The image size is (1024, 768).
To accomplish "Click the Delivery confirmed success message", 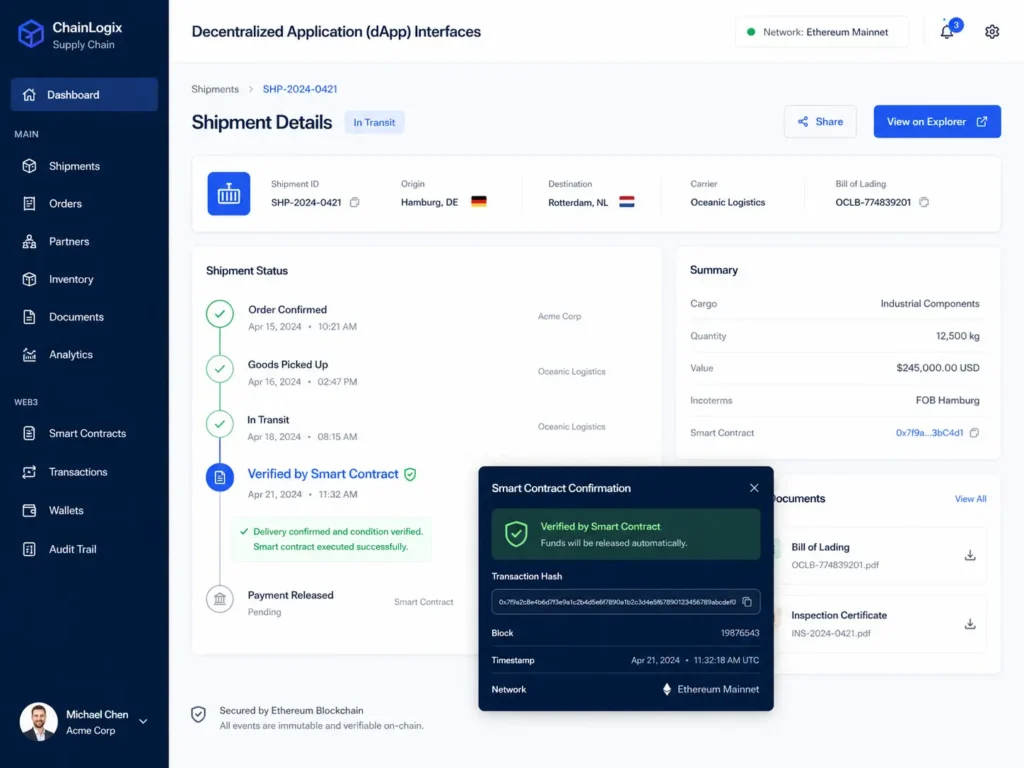I will 331,539.
